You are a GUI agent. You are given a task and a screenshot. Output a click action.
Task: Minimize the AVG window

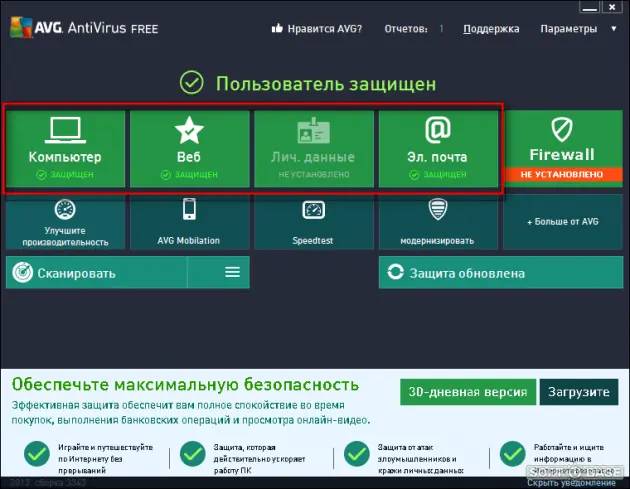click(x=590, y=7)
